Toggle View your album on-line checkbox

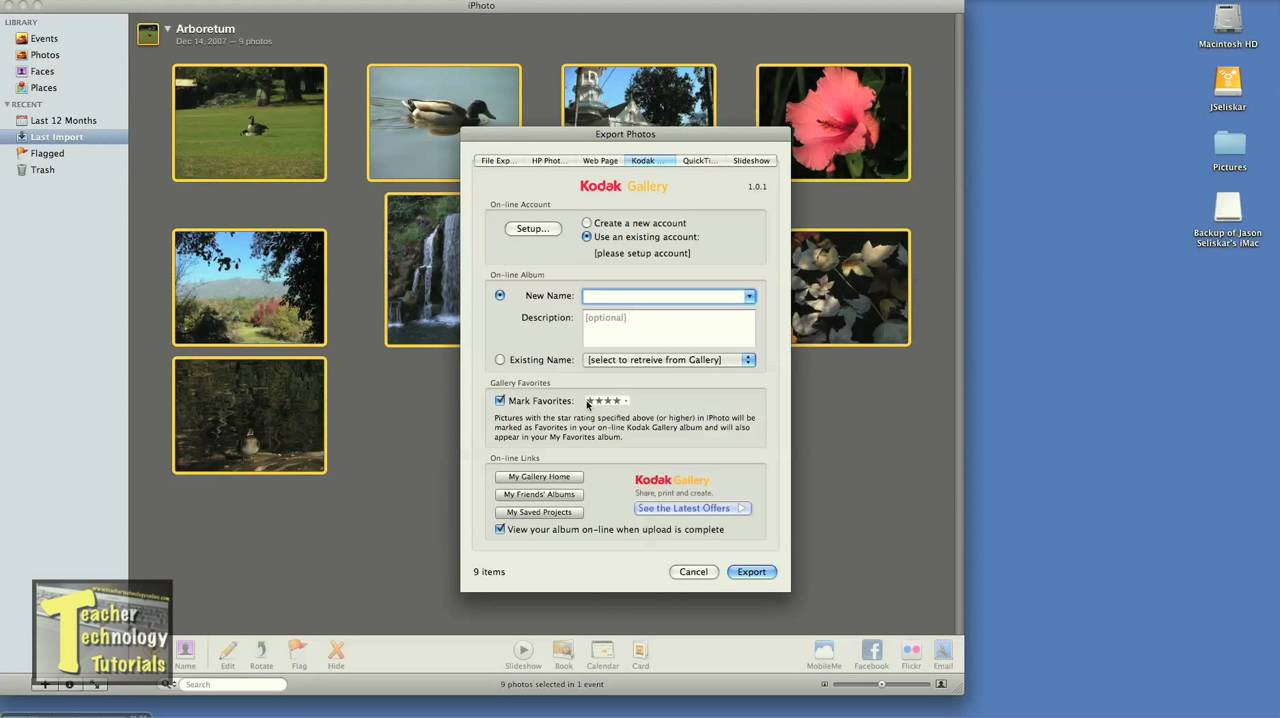(500, 529)
